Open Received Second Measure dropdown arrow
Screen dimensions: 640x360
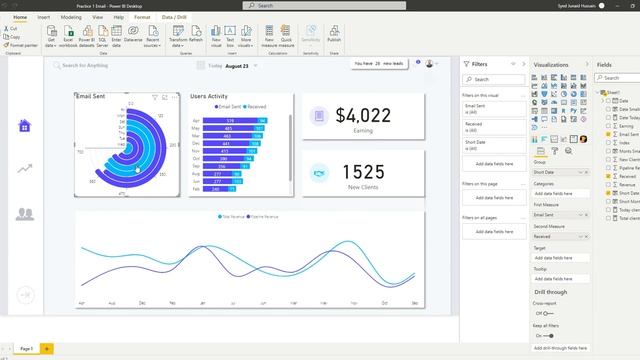pos(580,237)
